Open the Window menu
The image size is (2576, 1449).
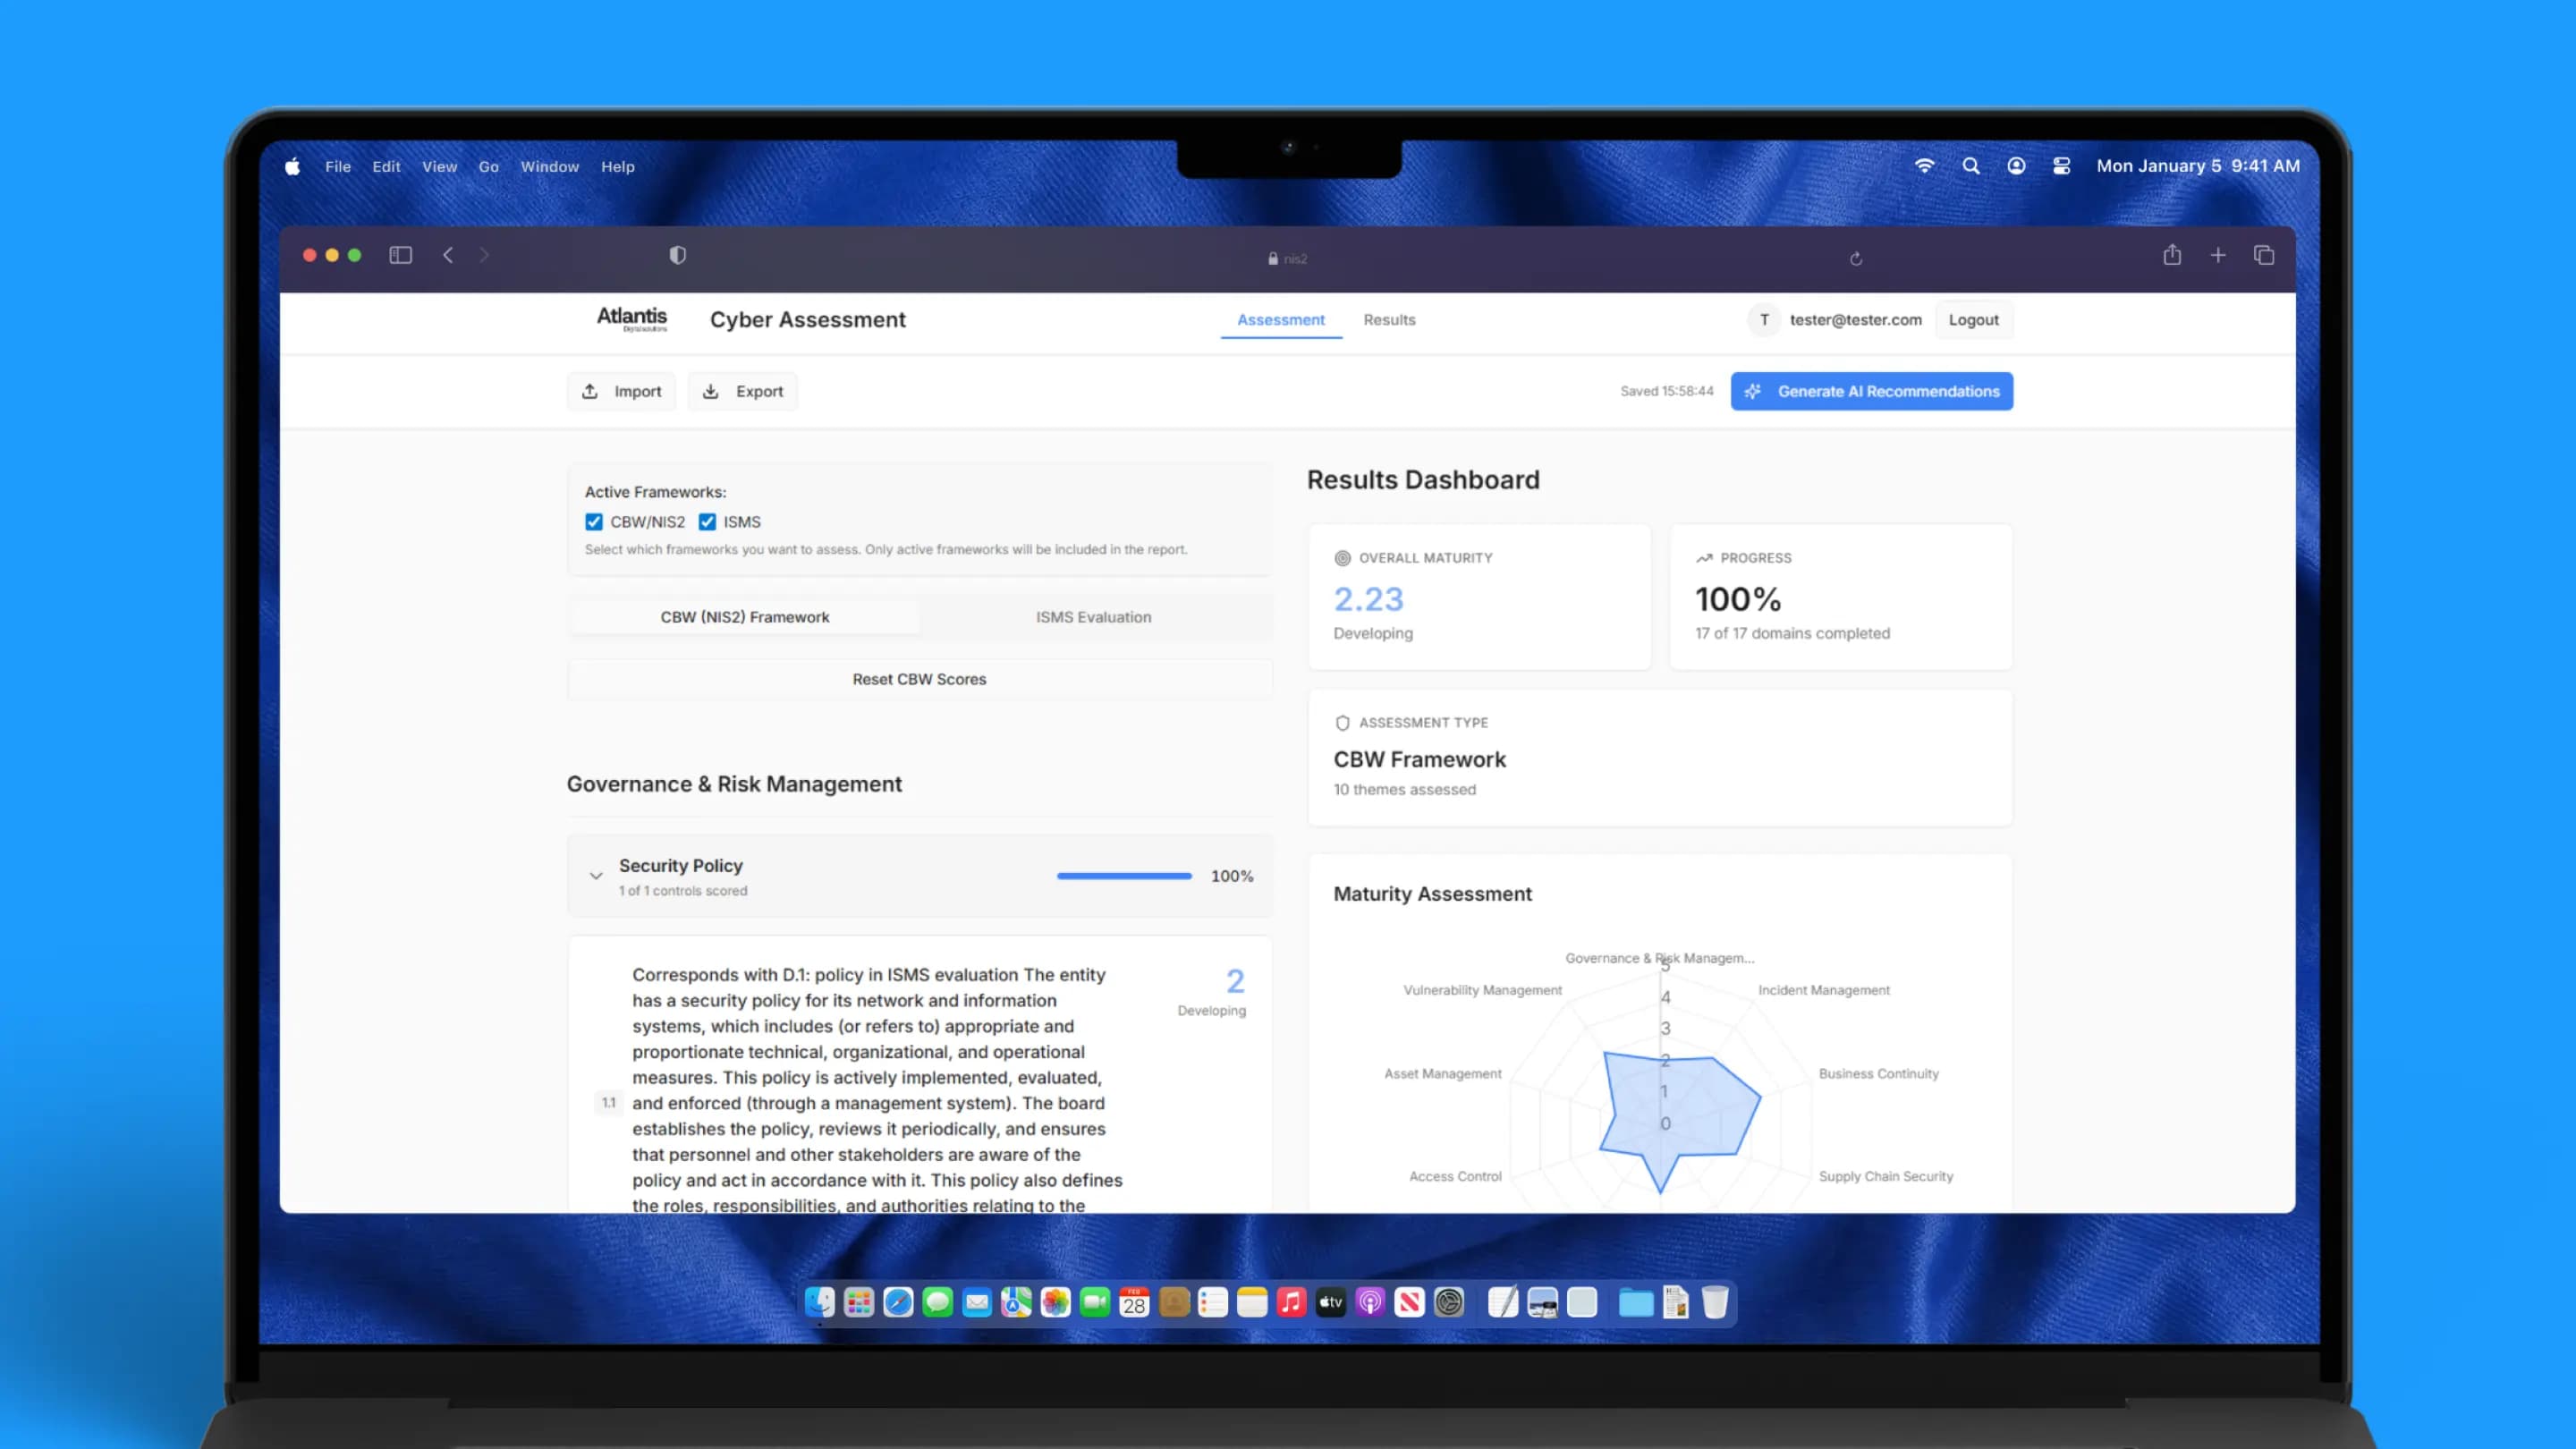tap(549, 167)
